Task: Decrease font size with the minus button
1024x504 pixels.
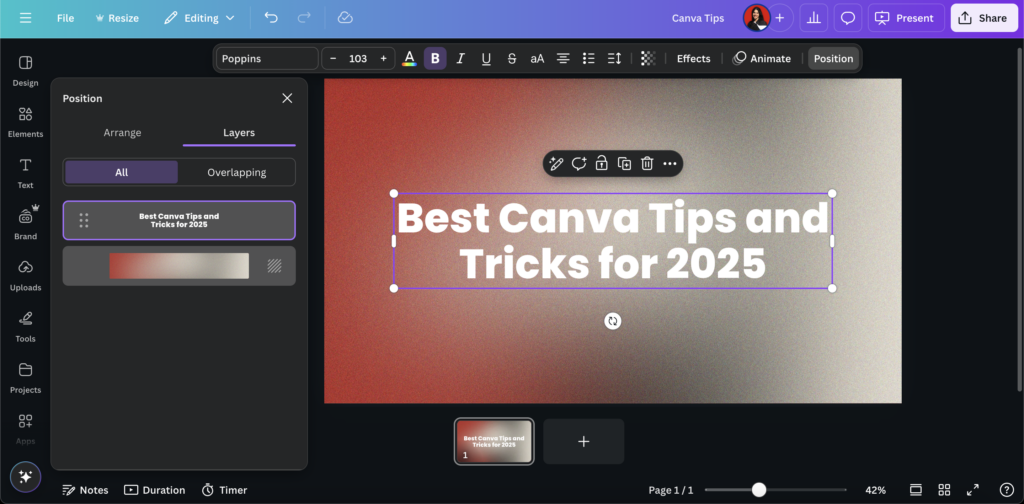Action: click(x=333, y=59)
